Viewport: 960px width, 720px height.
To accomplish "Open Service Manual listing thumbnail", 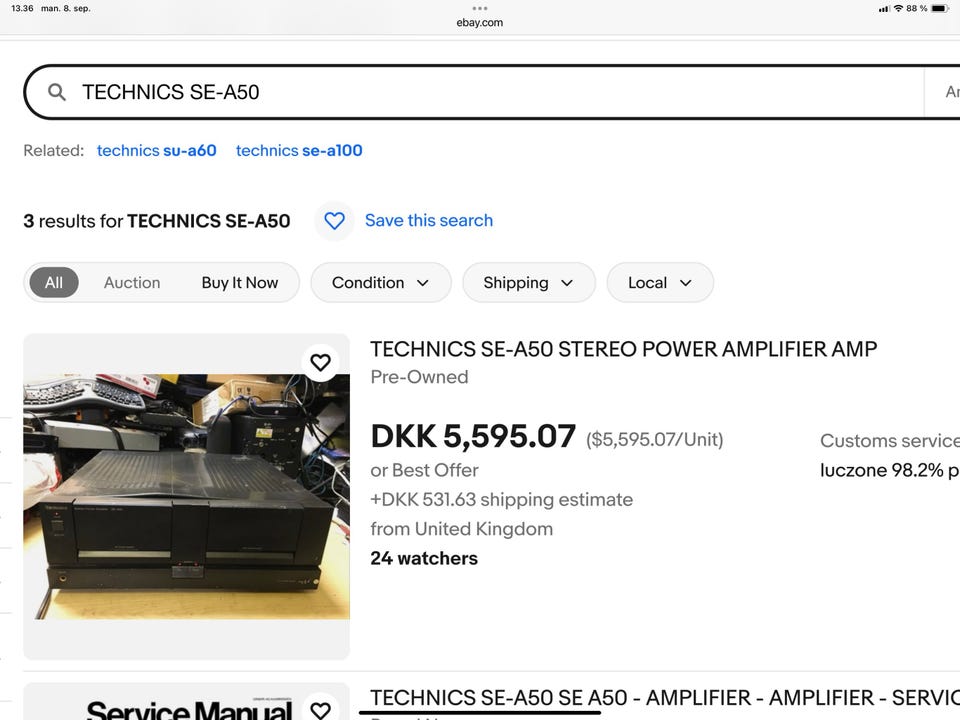I will 187,703.
